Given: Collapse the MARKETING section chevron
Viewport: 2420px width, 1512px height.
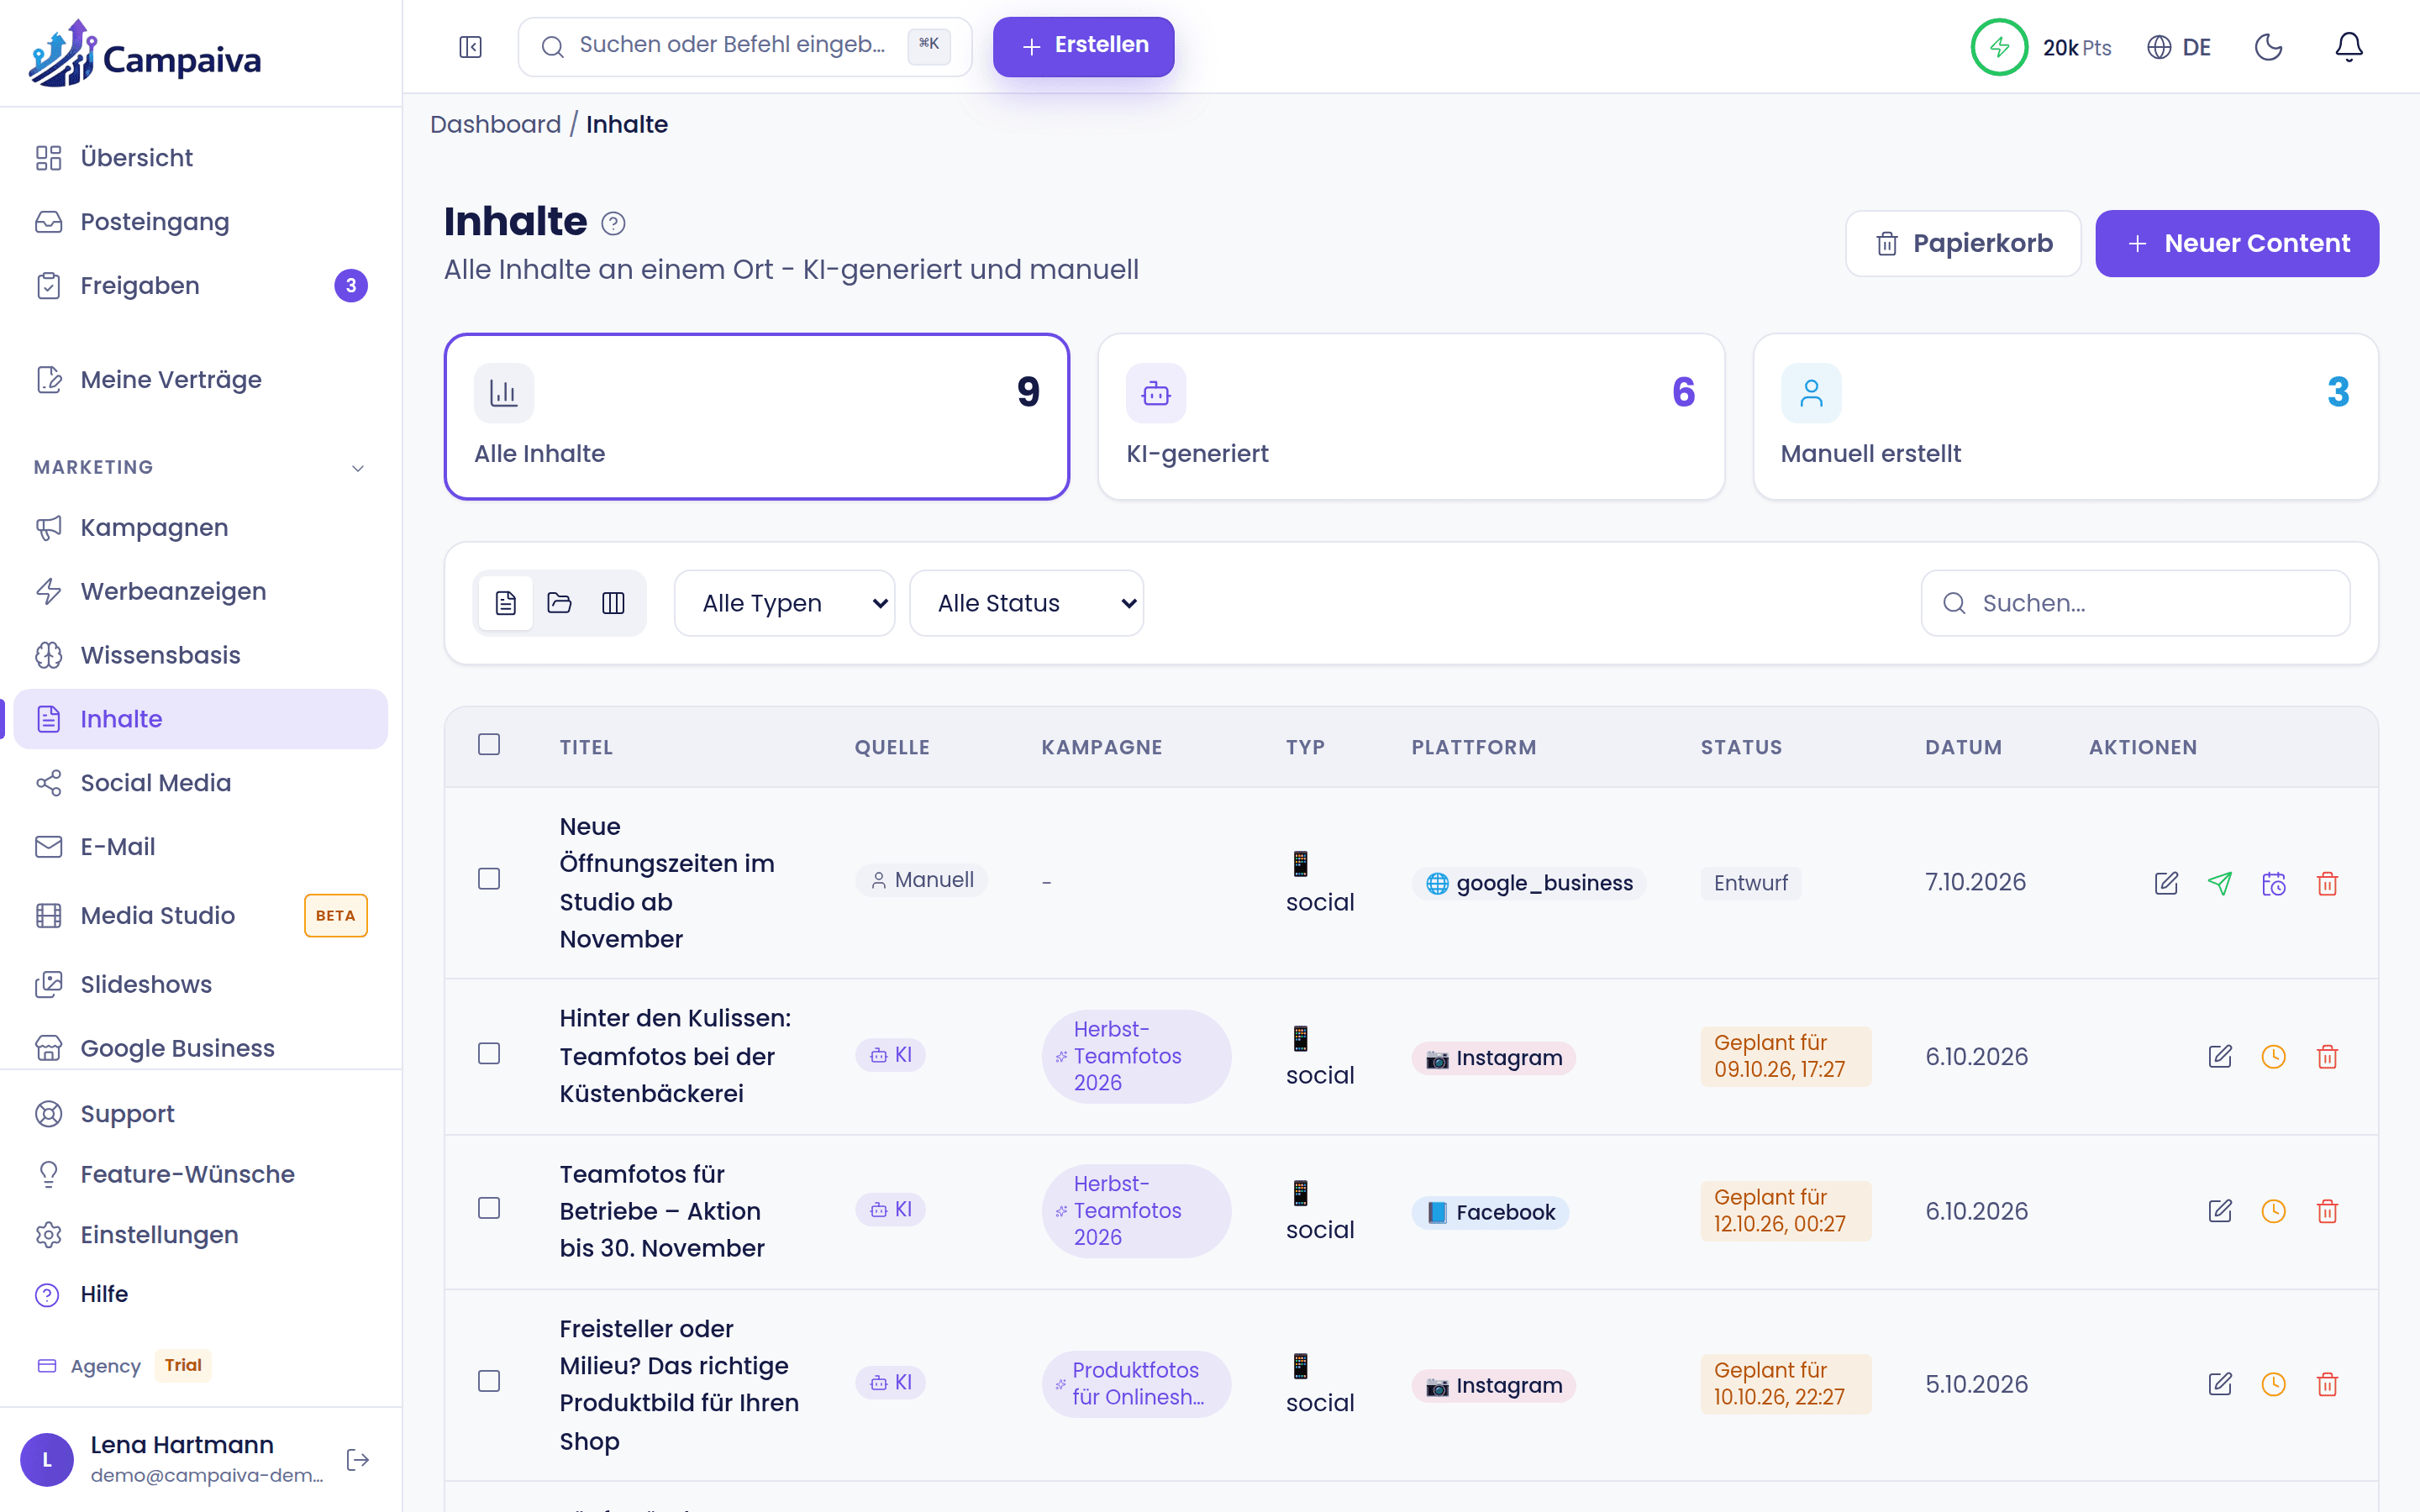Looking at the screenshot, I should (358, 468).
